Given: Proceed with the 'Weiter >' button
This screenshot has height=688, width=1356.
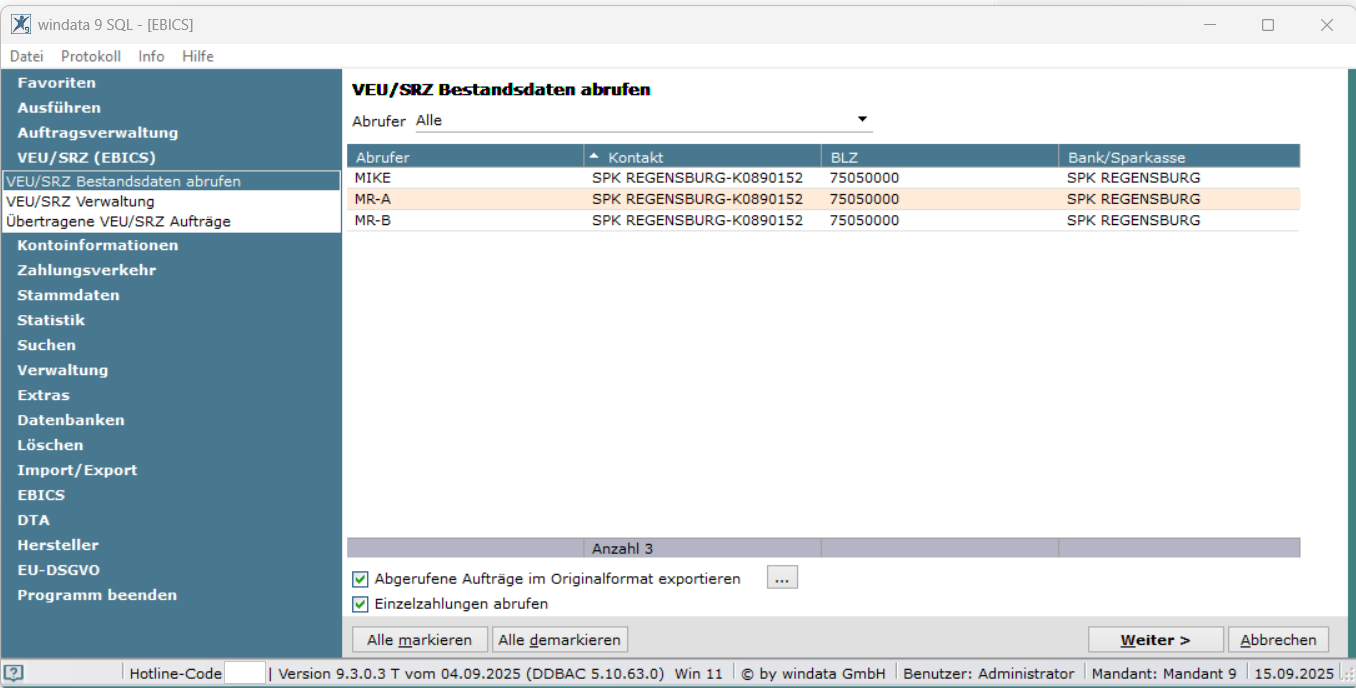Looking at the screenshot, I should (1156, 640).
